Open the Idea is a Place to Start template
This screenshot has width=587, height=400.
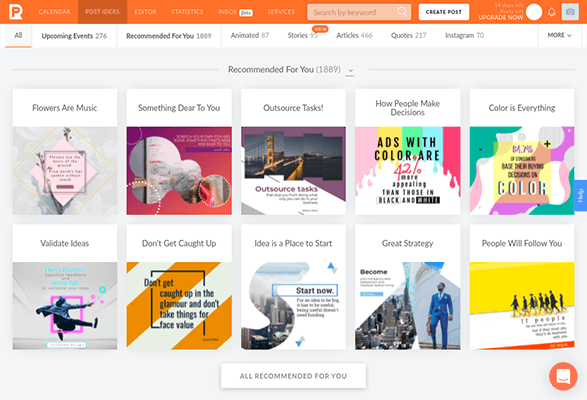coord(293,287)
